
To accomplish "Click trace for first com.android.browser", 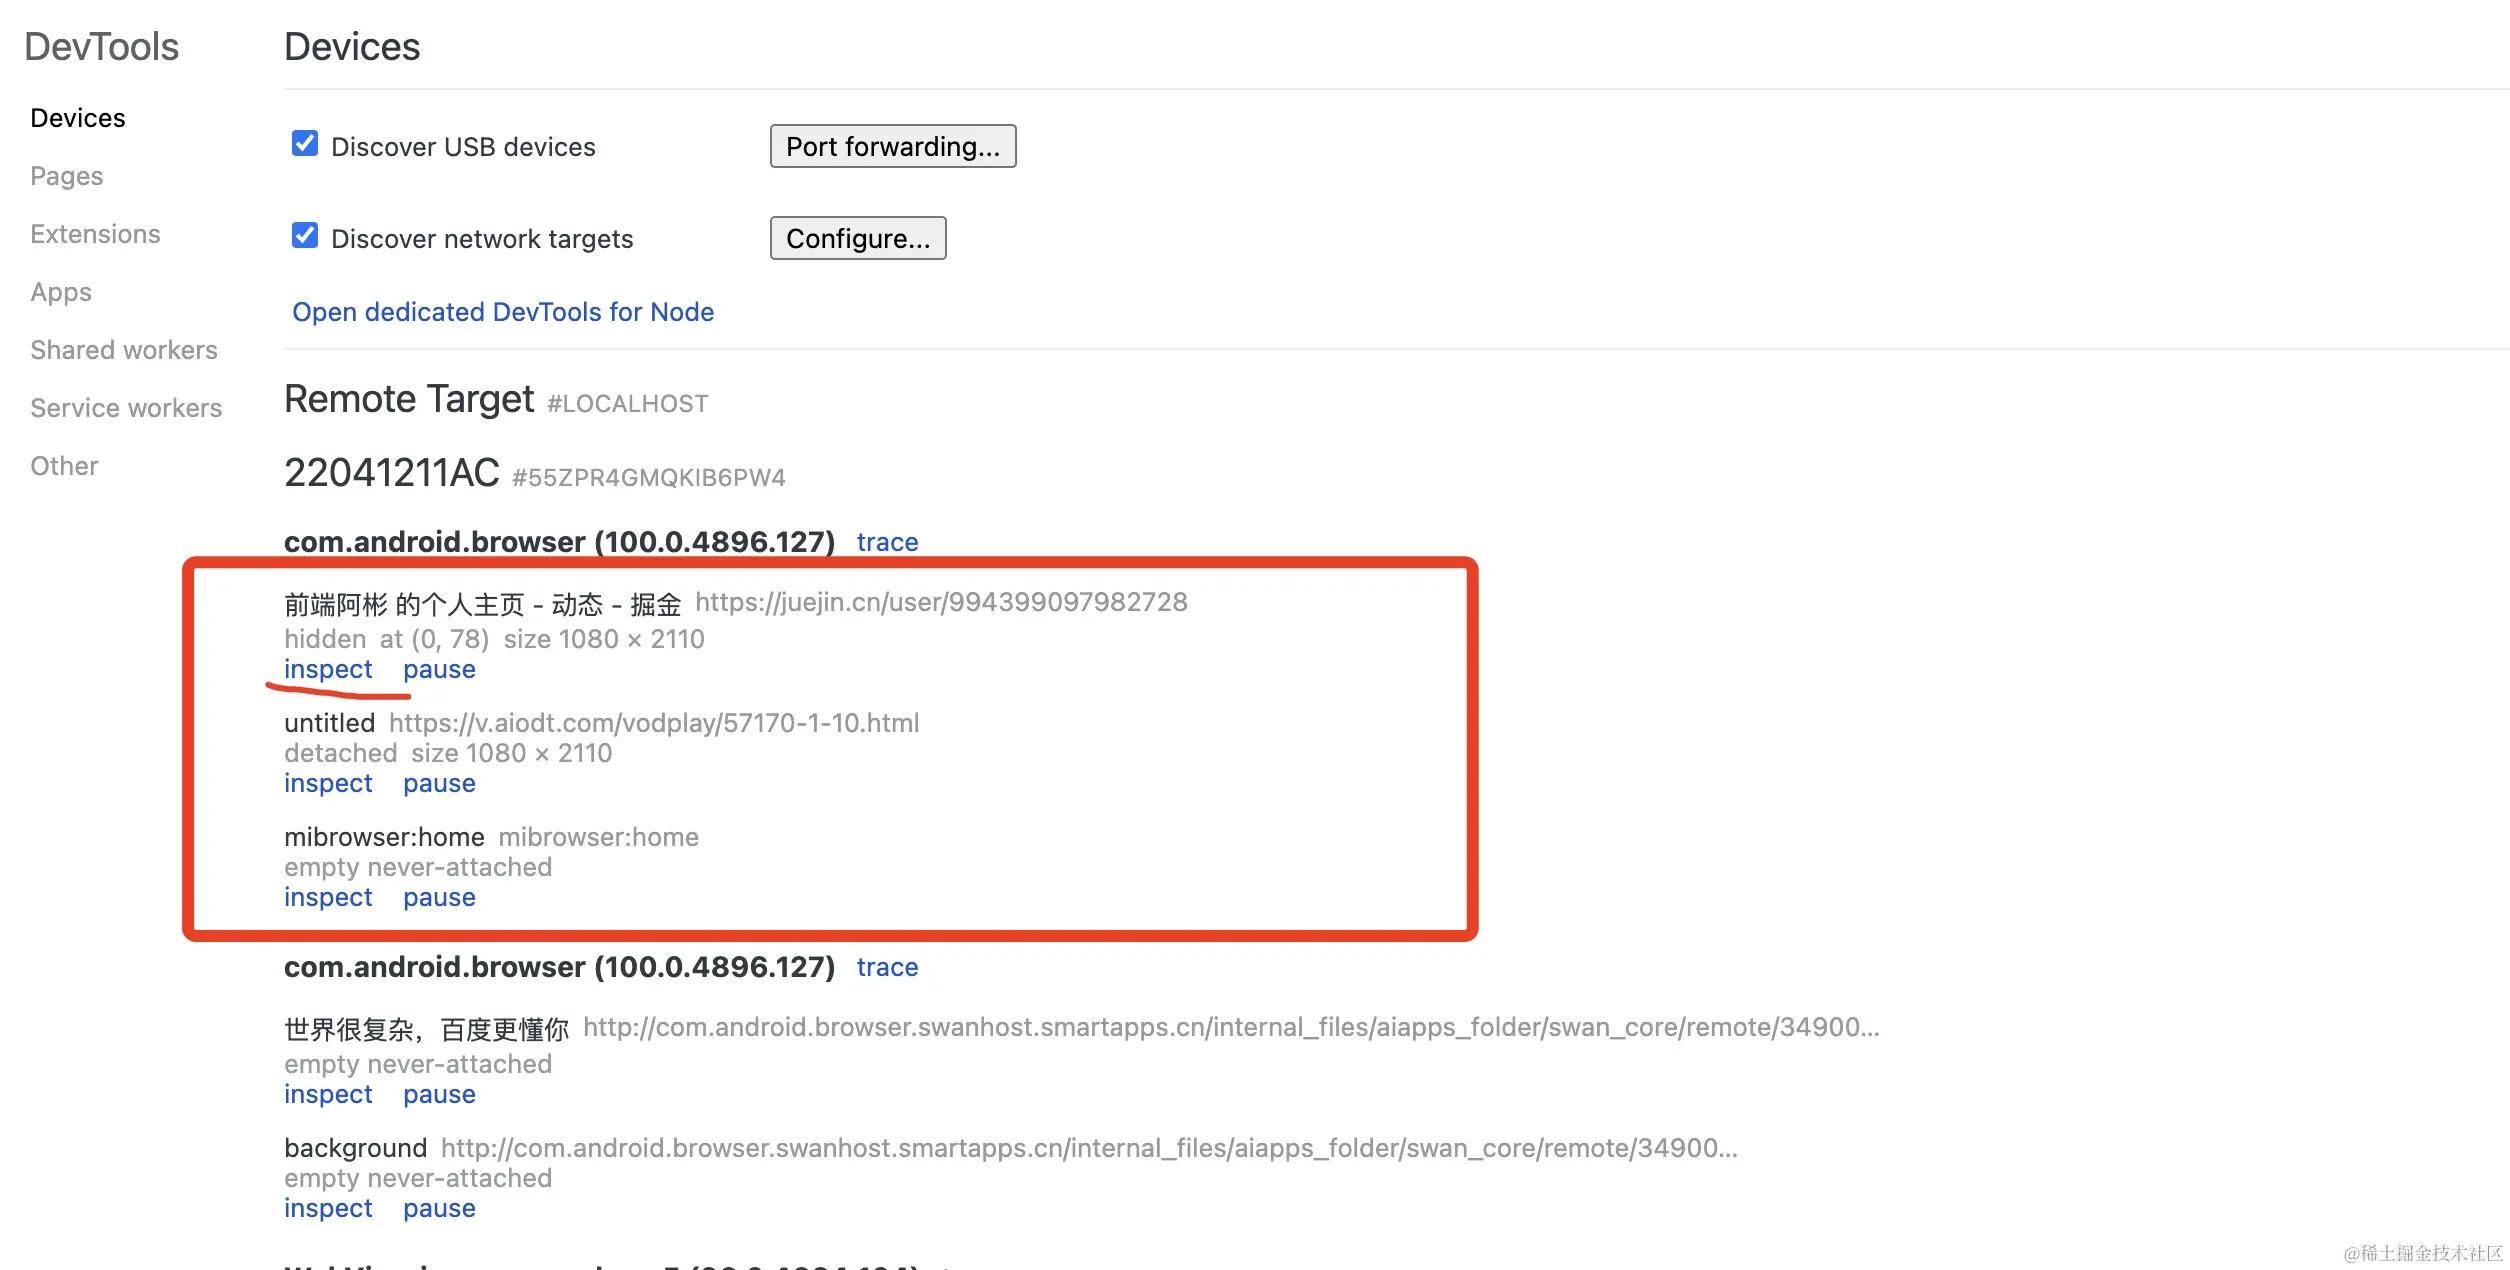I will click(887, 542).
